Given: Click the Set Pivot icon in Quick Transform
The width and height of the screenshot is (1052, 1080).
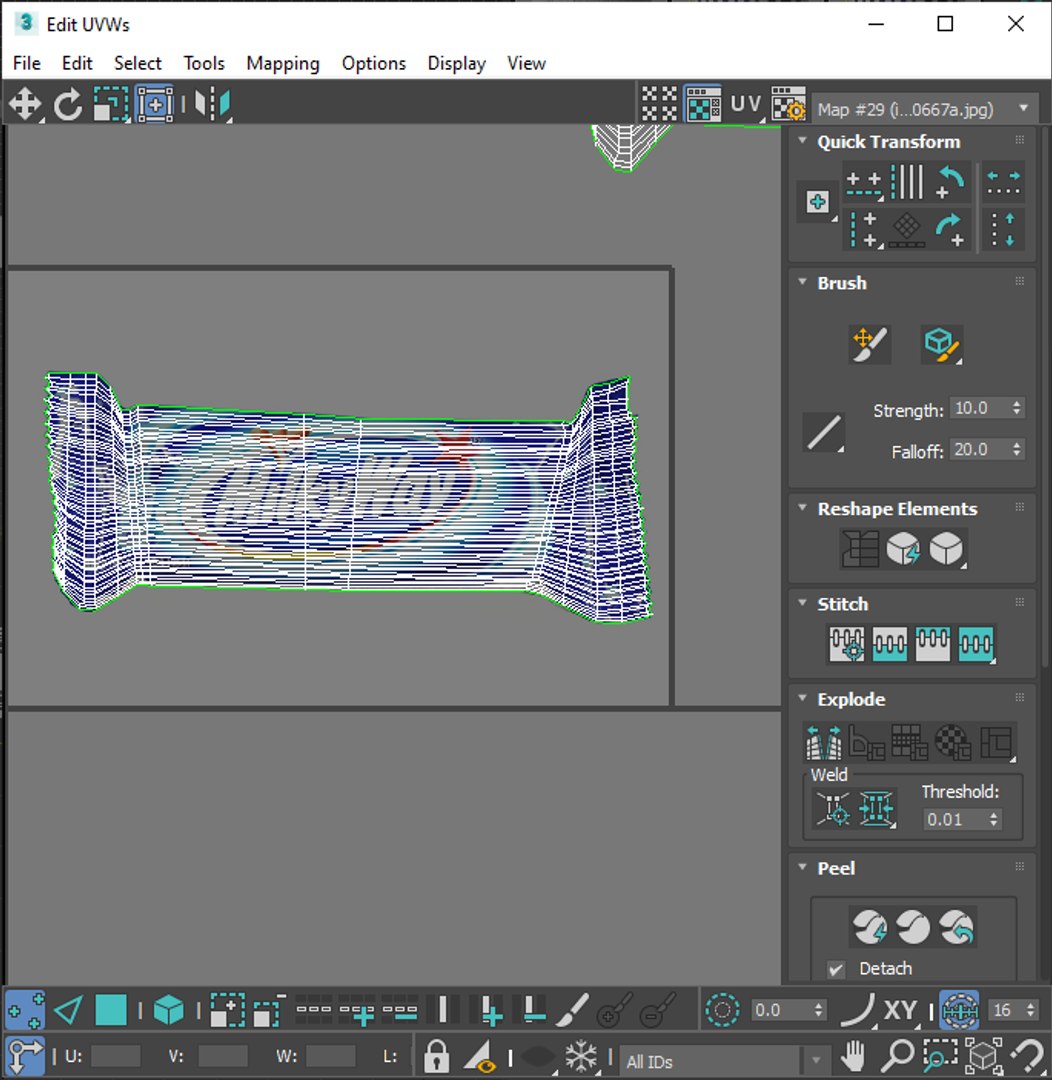Looking at the screenshot, I should pos(818,202).
